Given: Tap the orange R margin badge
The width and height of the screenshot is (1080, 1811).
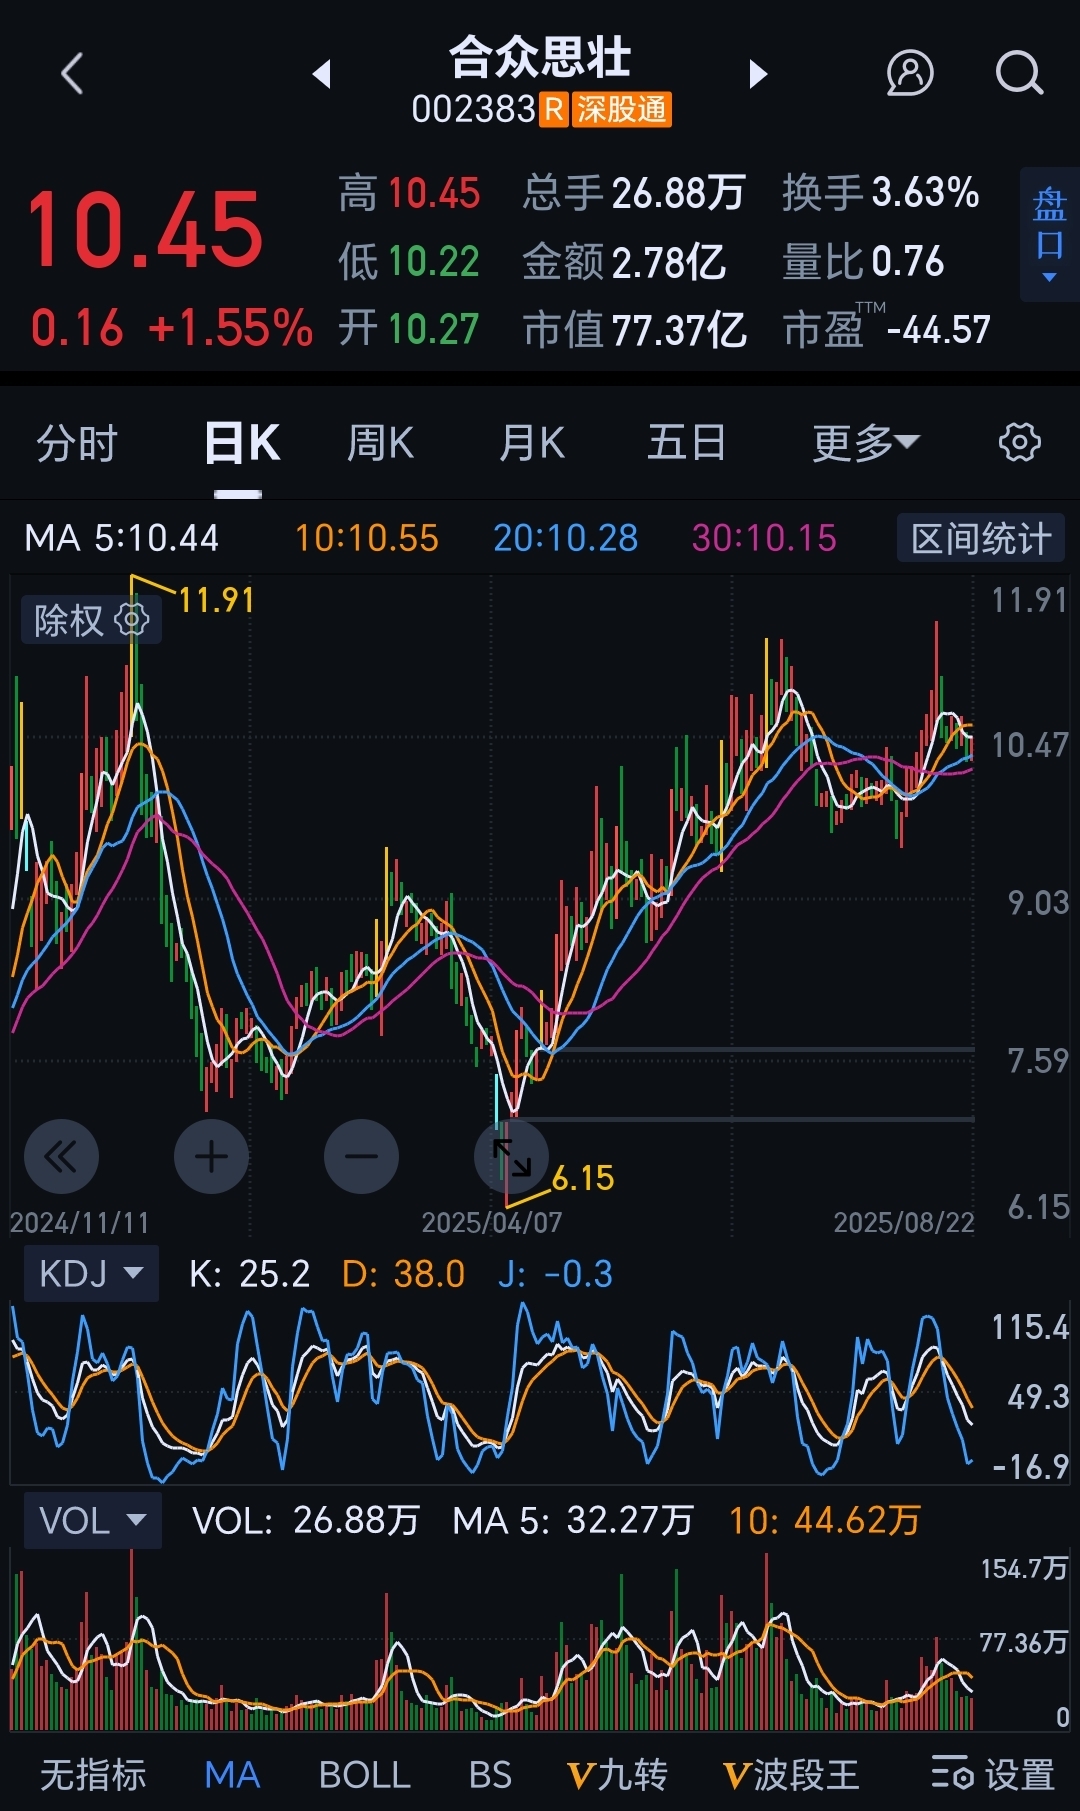Looking at the screenshot, I should tap(554, 109).
